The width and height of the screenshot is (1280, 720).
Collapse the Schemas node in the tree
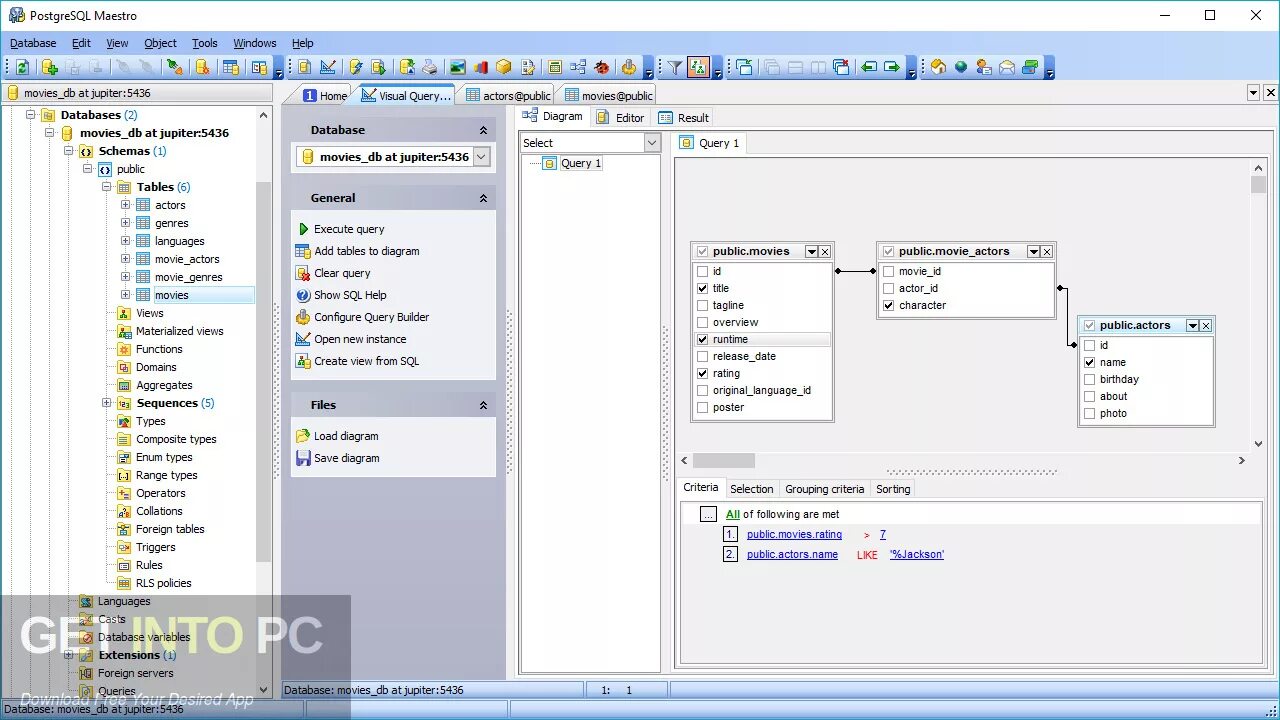pyautogui.click(x=69, y=151)
